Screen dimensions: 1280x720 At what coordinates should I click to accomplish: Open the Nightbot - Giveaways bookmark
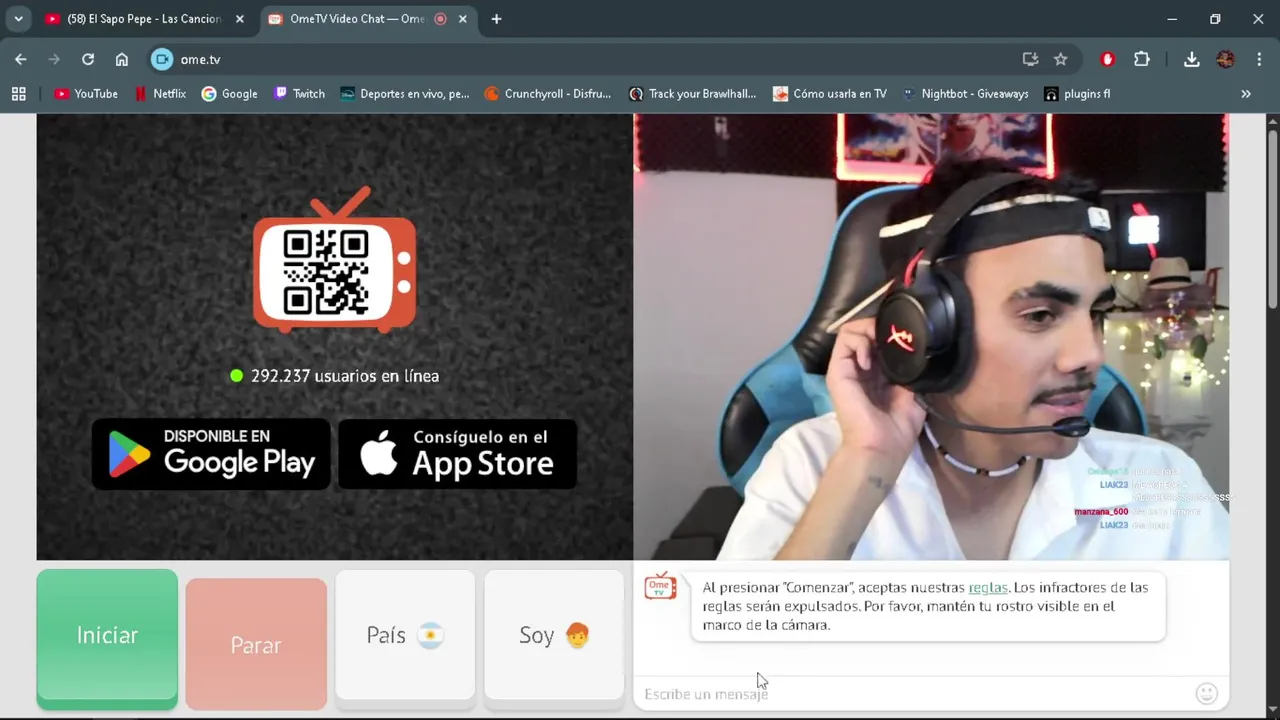click(x=964, y=94)
